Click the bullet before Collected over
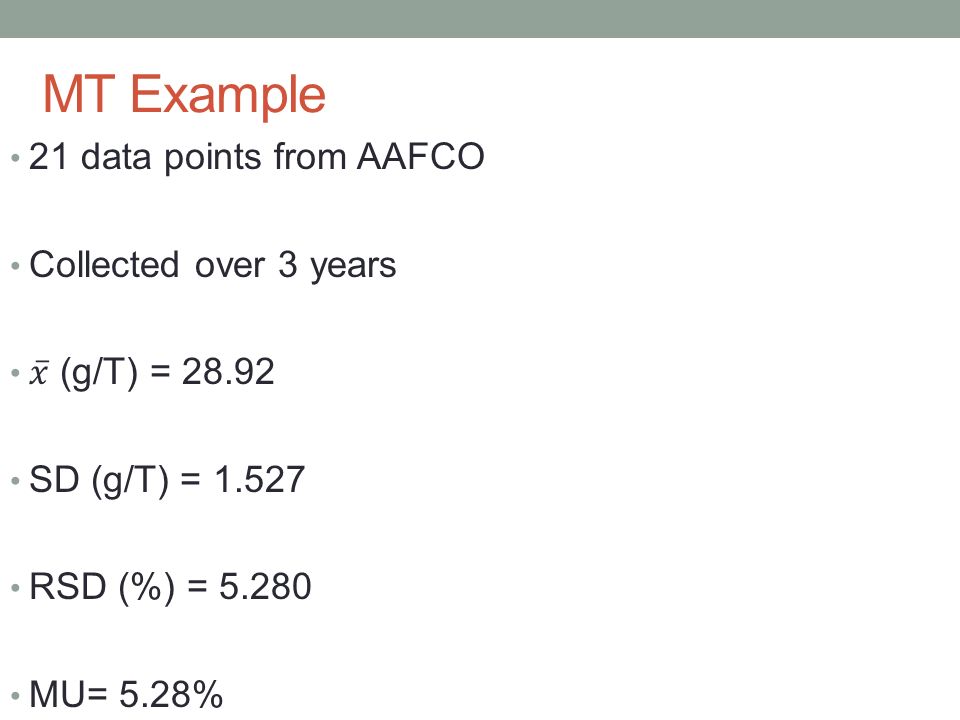The height and width of the screenshot is (720, 960). tap(15, 266)
